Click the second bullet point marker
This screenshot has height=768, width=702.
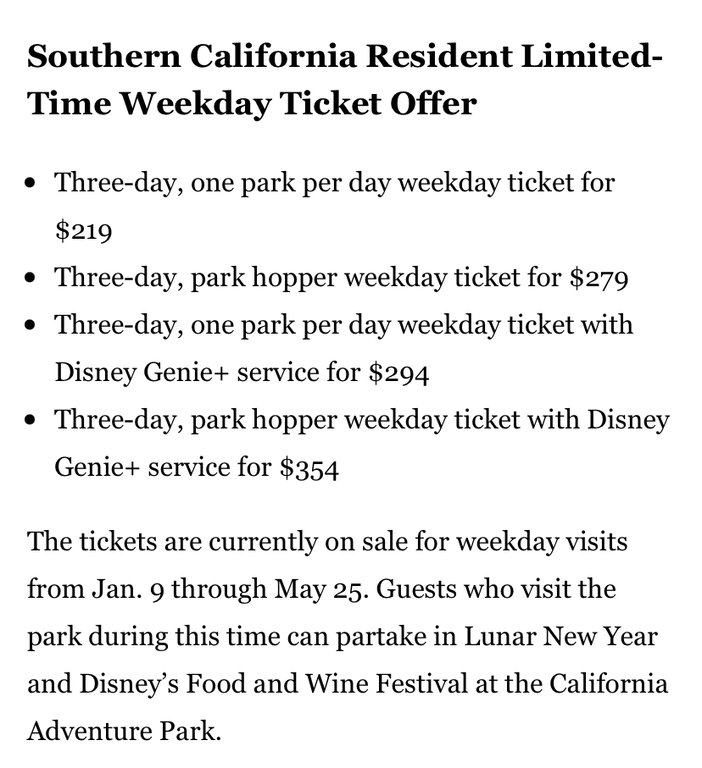click(x=34, y=279)
